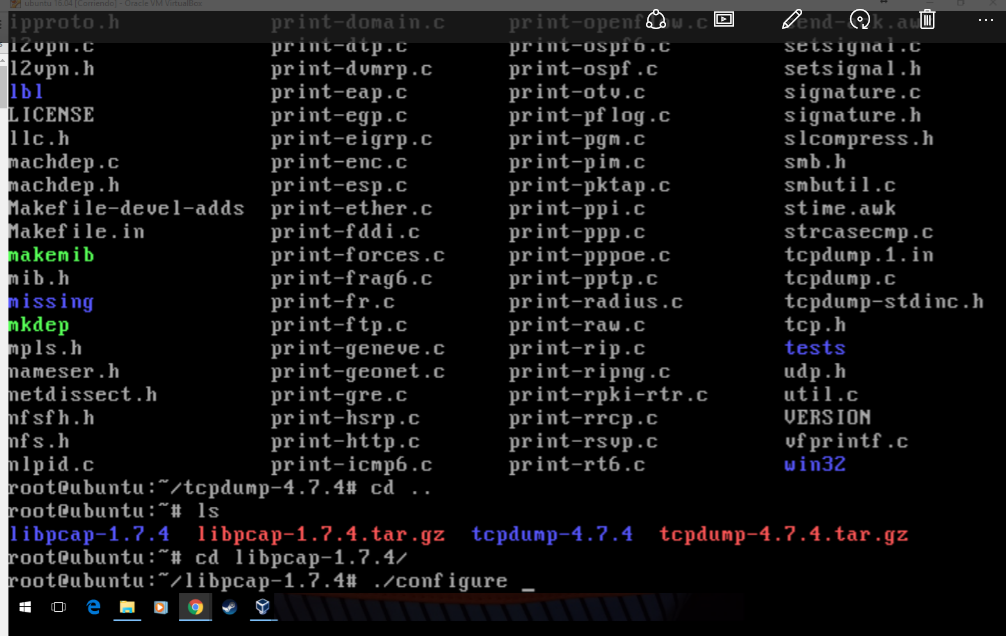Open File Explorer from the taskbar
Viewport: 1006px width, 636px height.
(127, 606)
